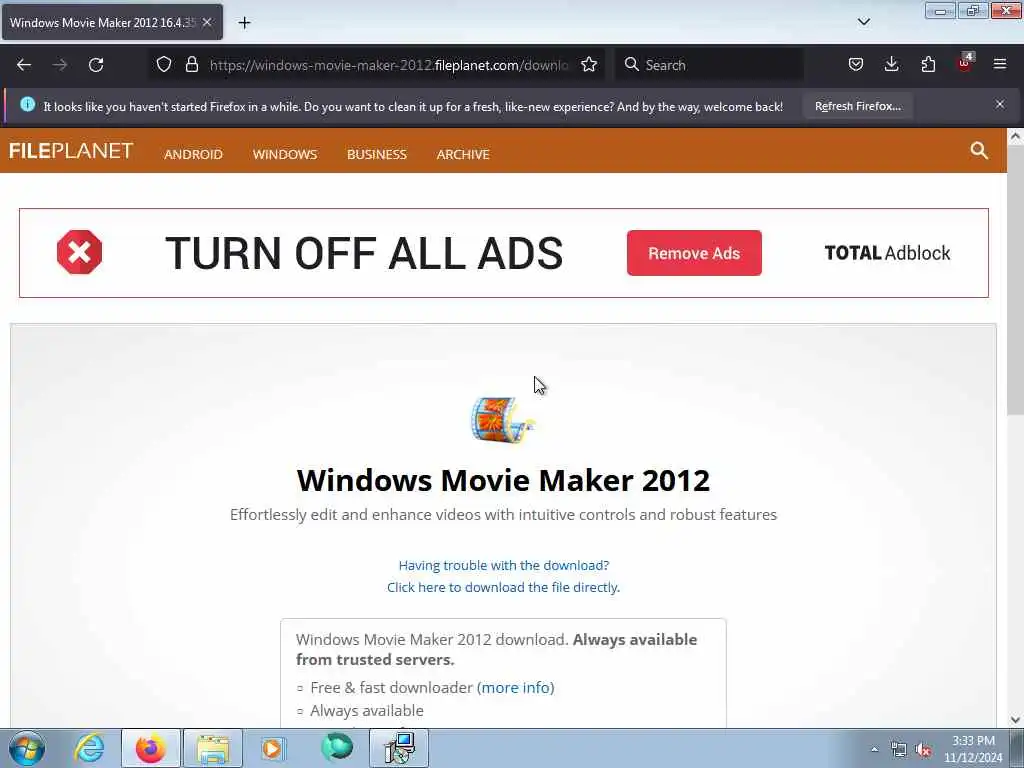Reload the current page
Viewport: 1024px width, 768px height.
[96, 65]
